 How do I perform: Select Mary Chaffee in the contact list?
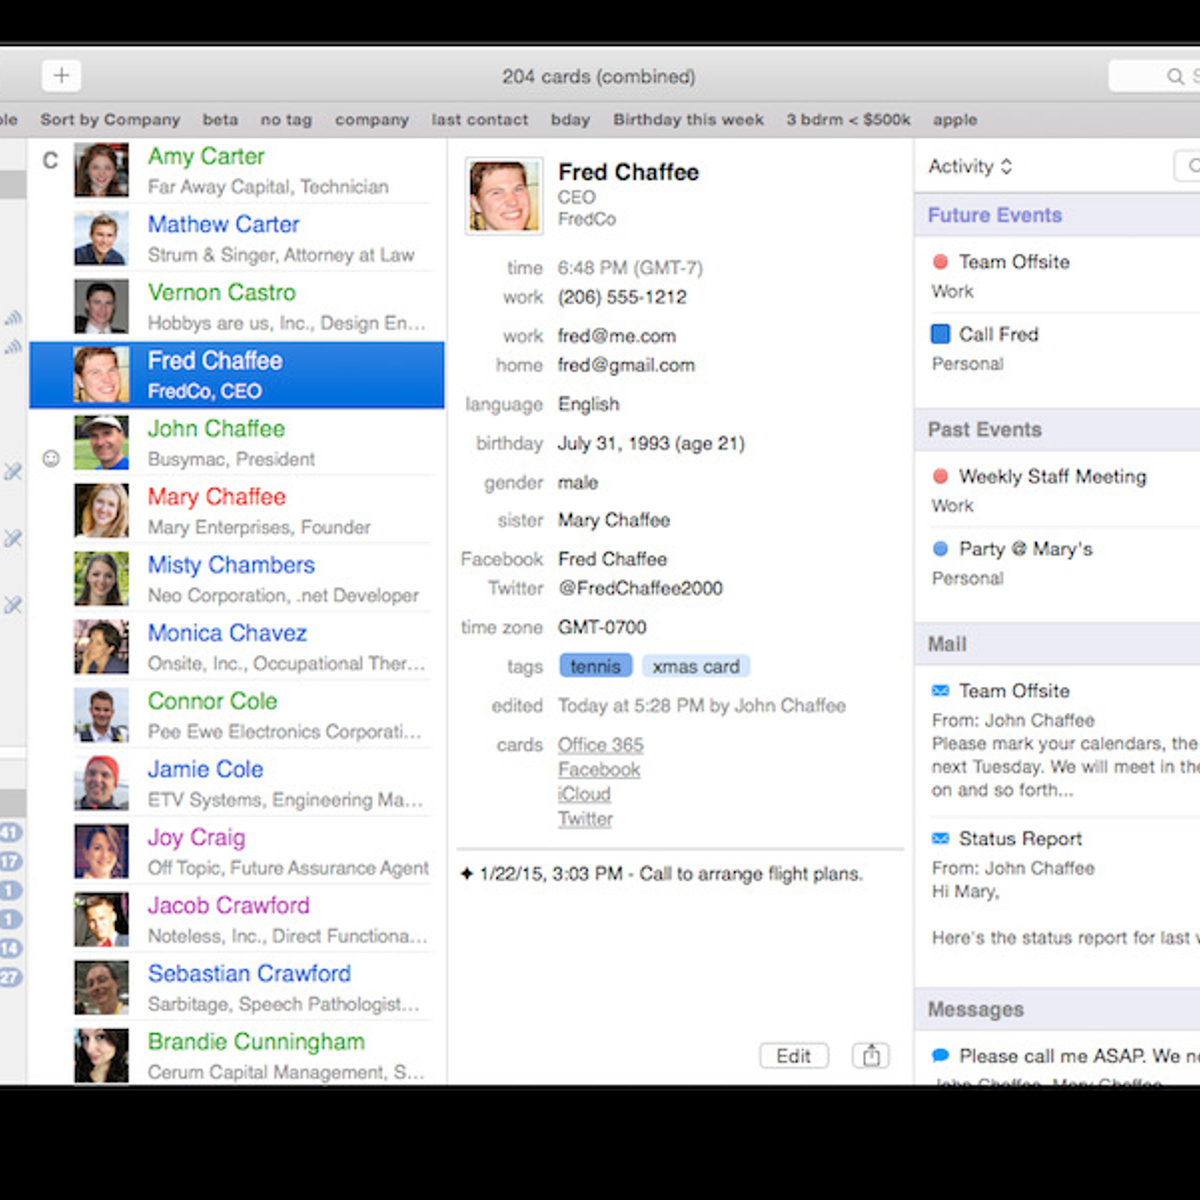pyautogui.click(x=217, y=497)
